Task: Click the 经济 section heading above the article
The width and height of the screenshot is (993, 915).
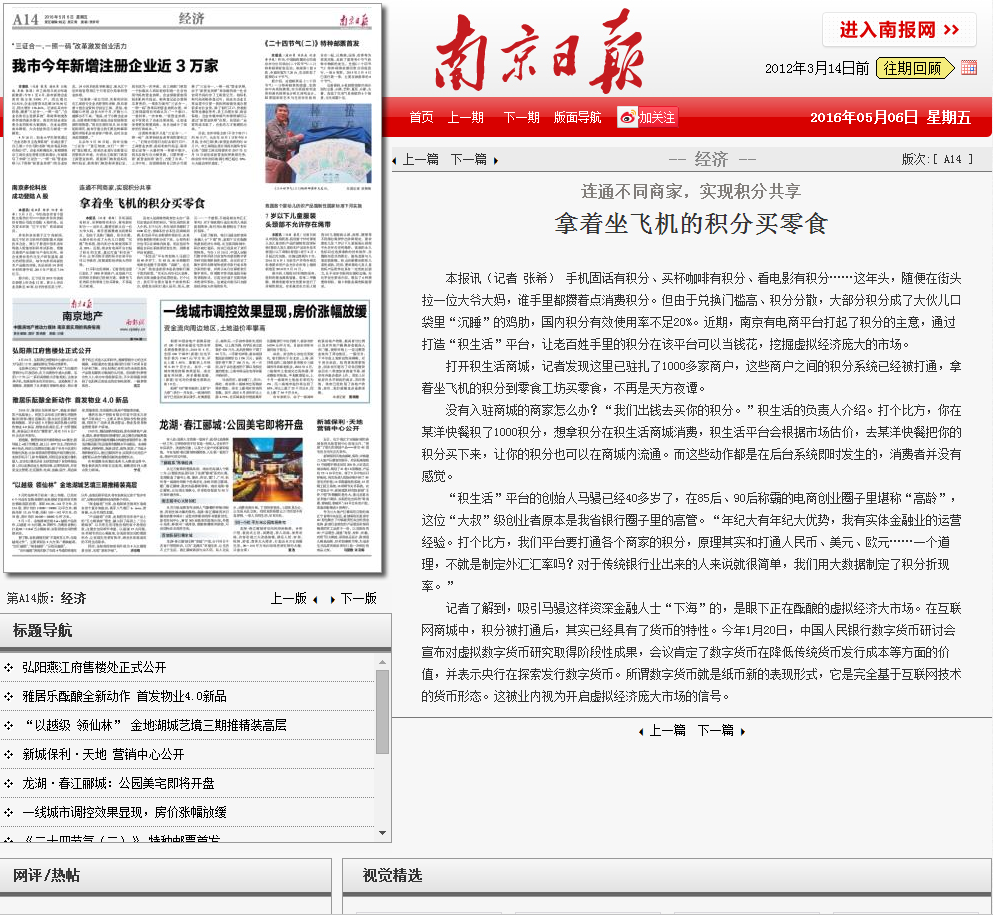Action: [x=711, y=159]
